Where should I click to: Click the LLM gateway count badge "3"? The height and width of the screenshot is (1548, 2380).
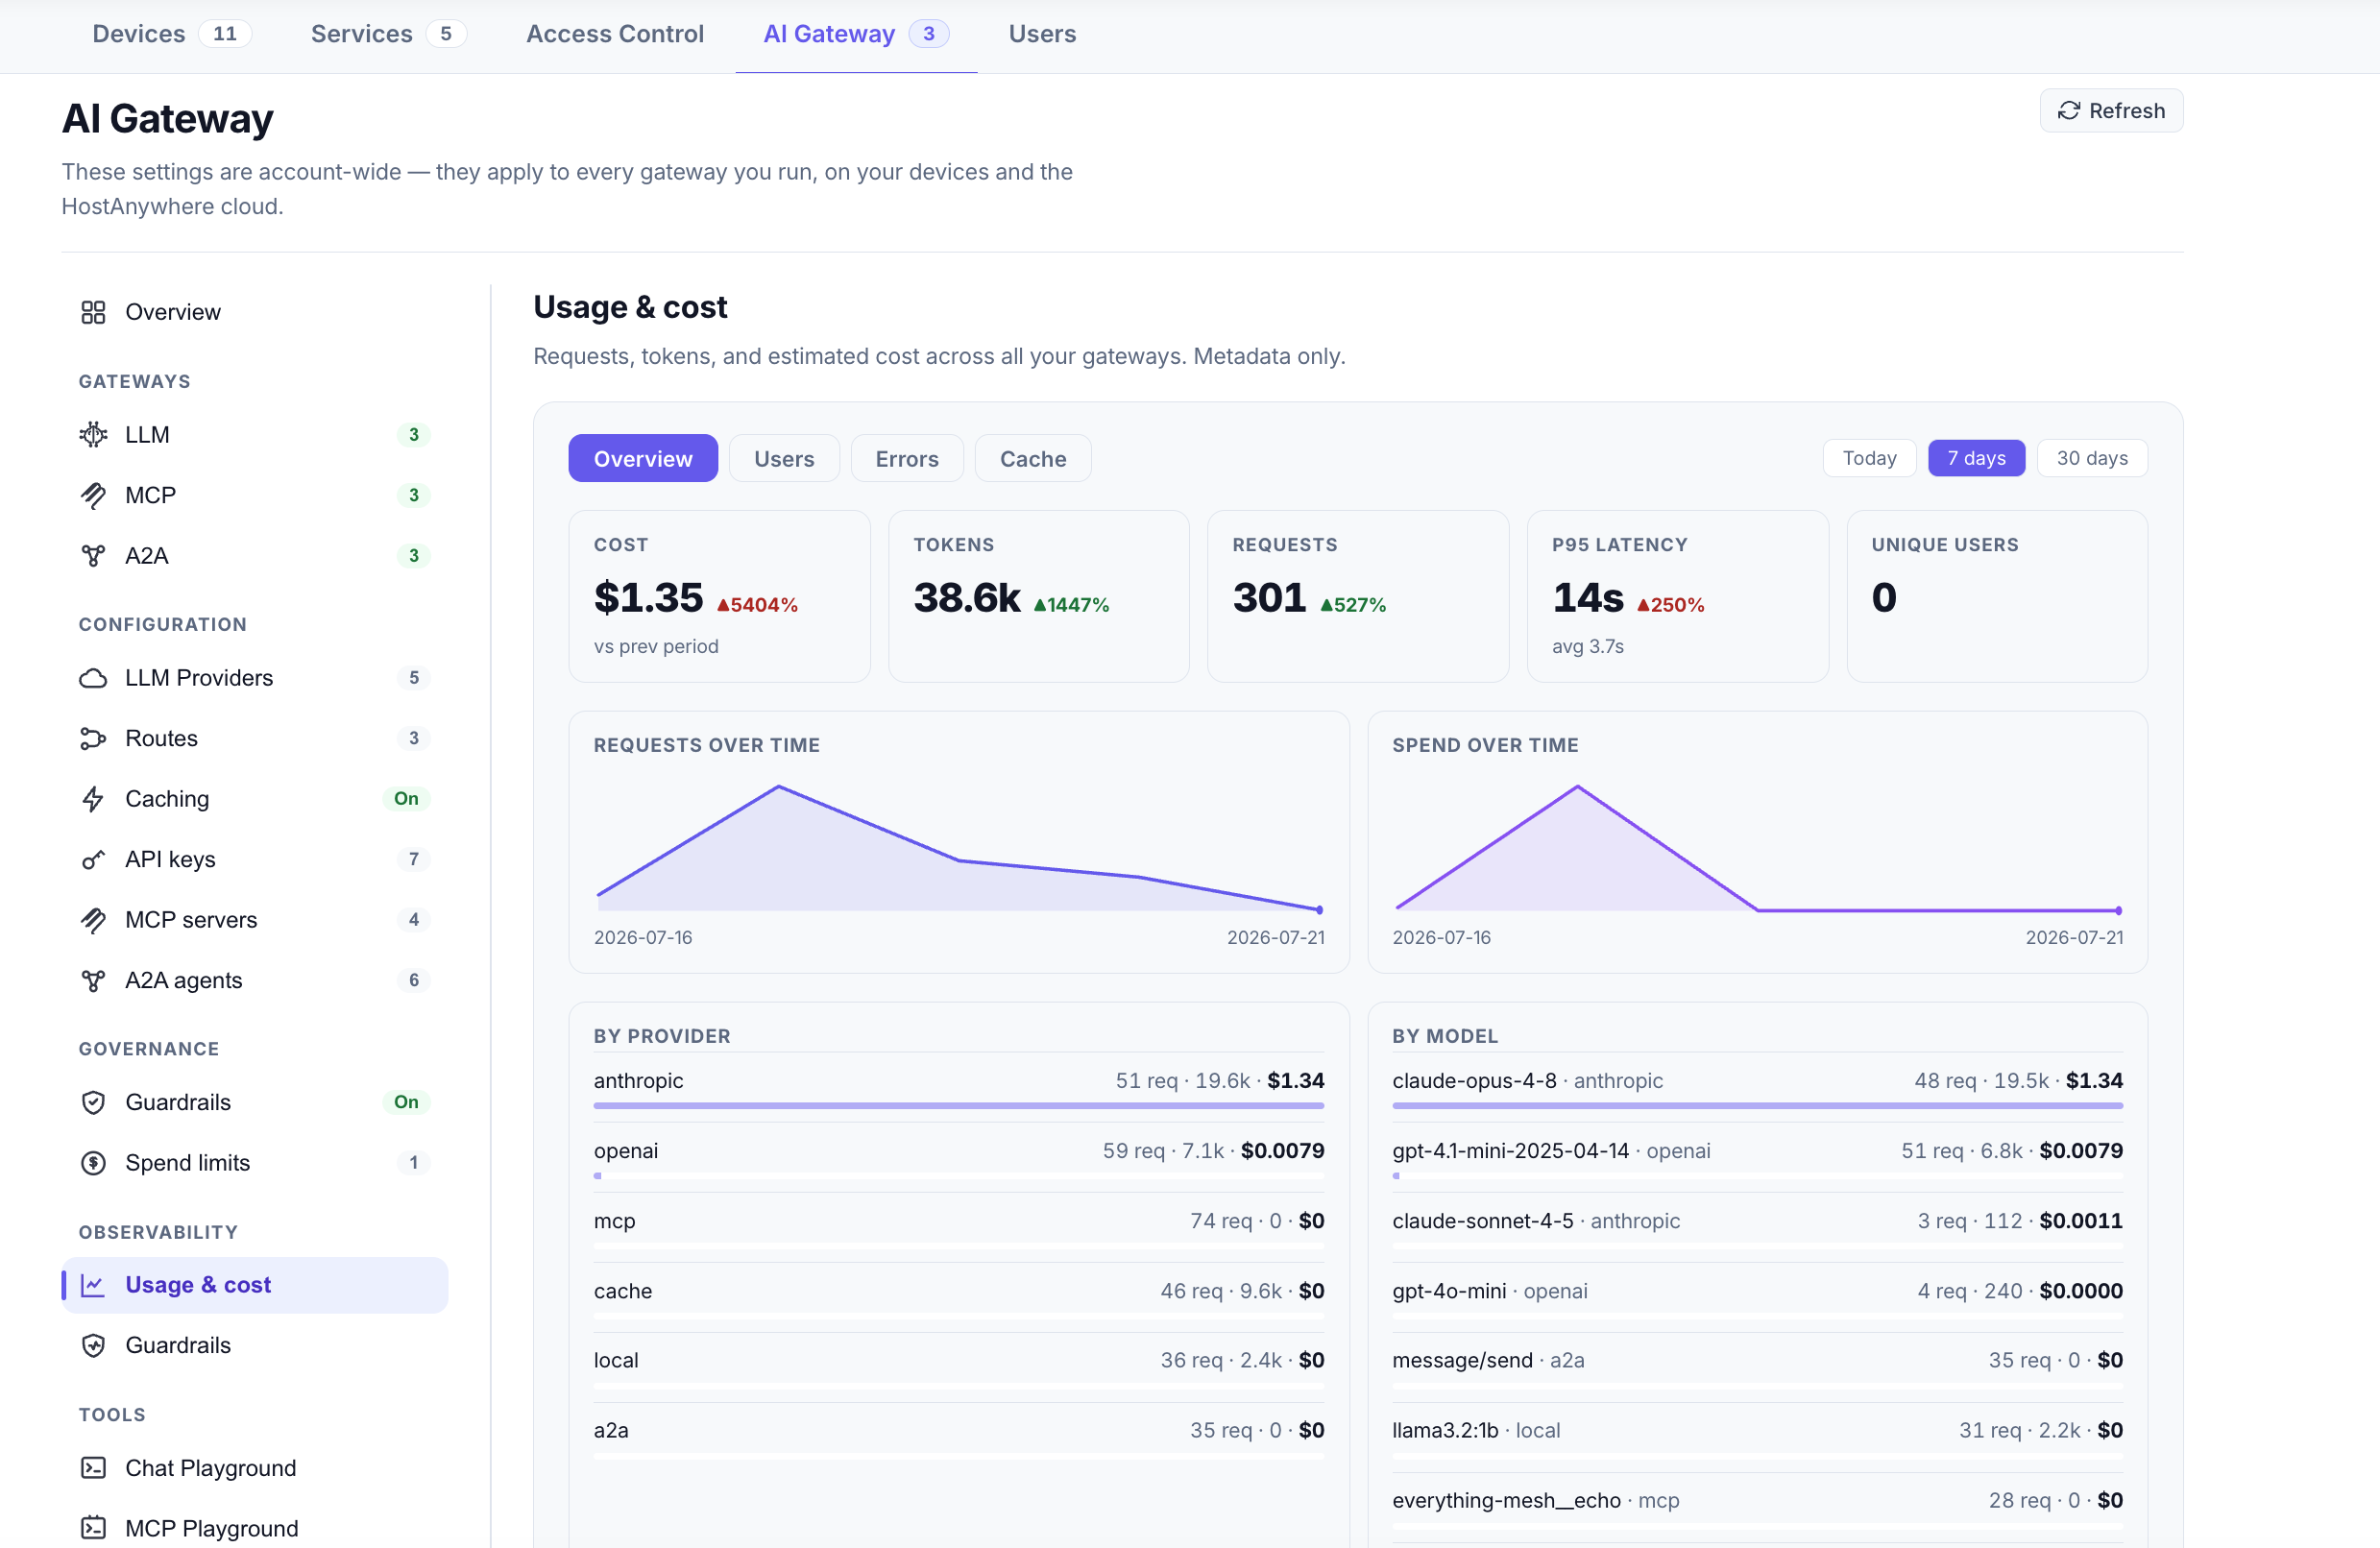413,434
